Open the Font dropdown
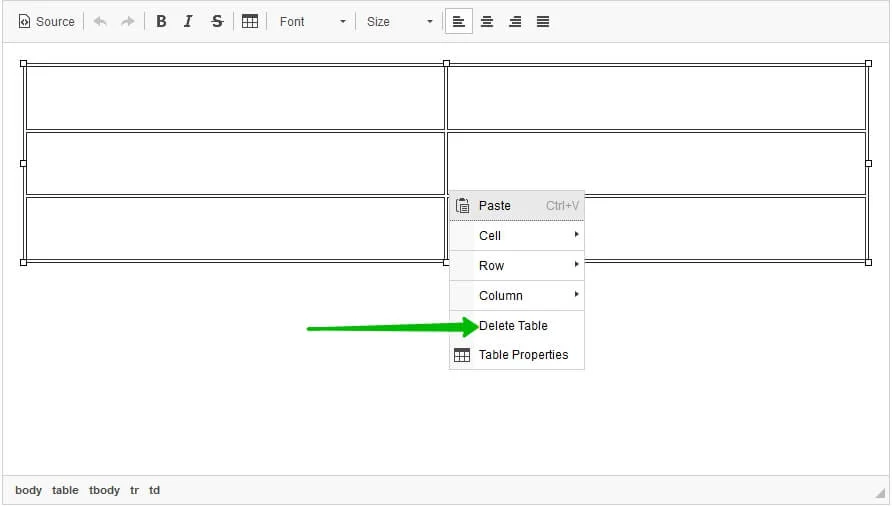Image resolution: width=892 pixels, height=506 pixels. click(312, 22)
